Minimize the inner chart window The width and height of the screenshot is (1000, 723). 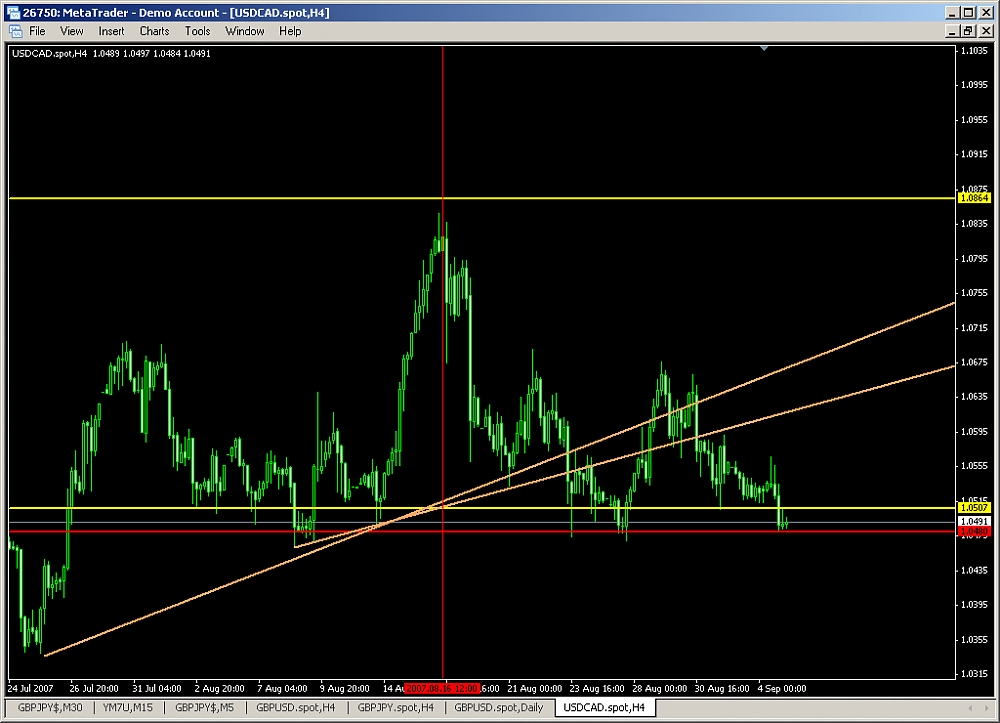click(x=952, y=31)
